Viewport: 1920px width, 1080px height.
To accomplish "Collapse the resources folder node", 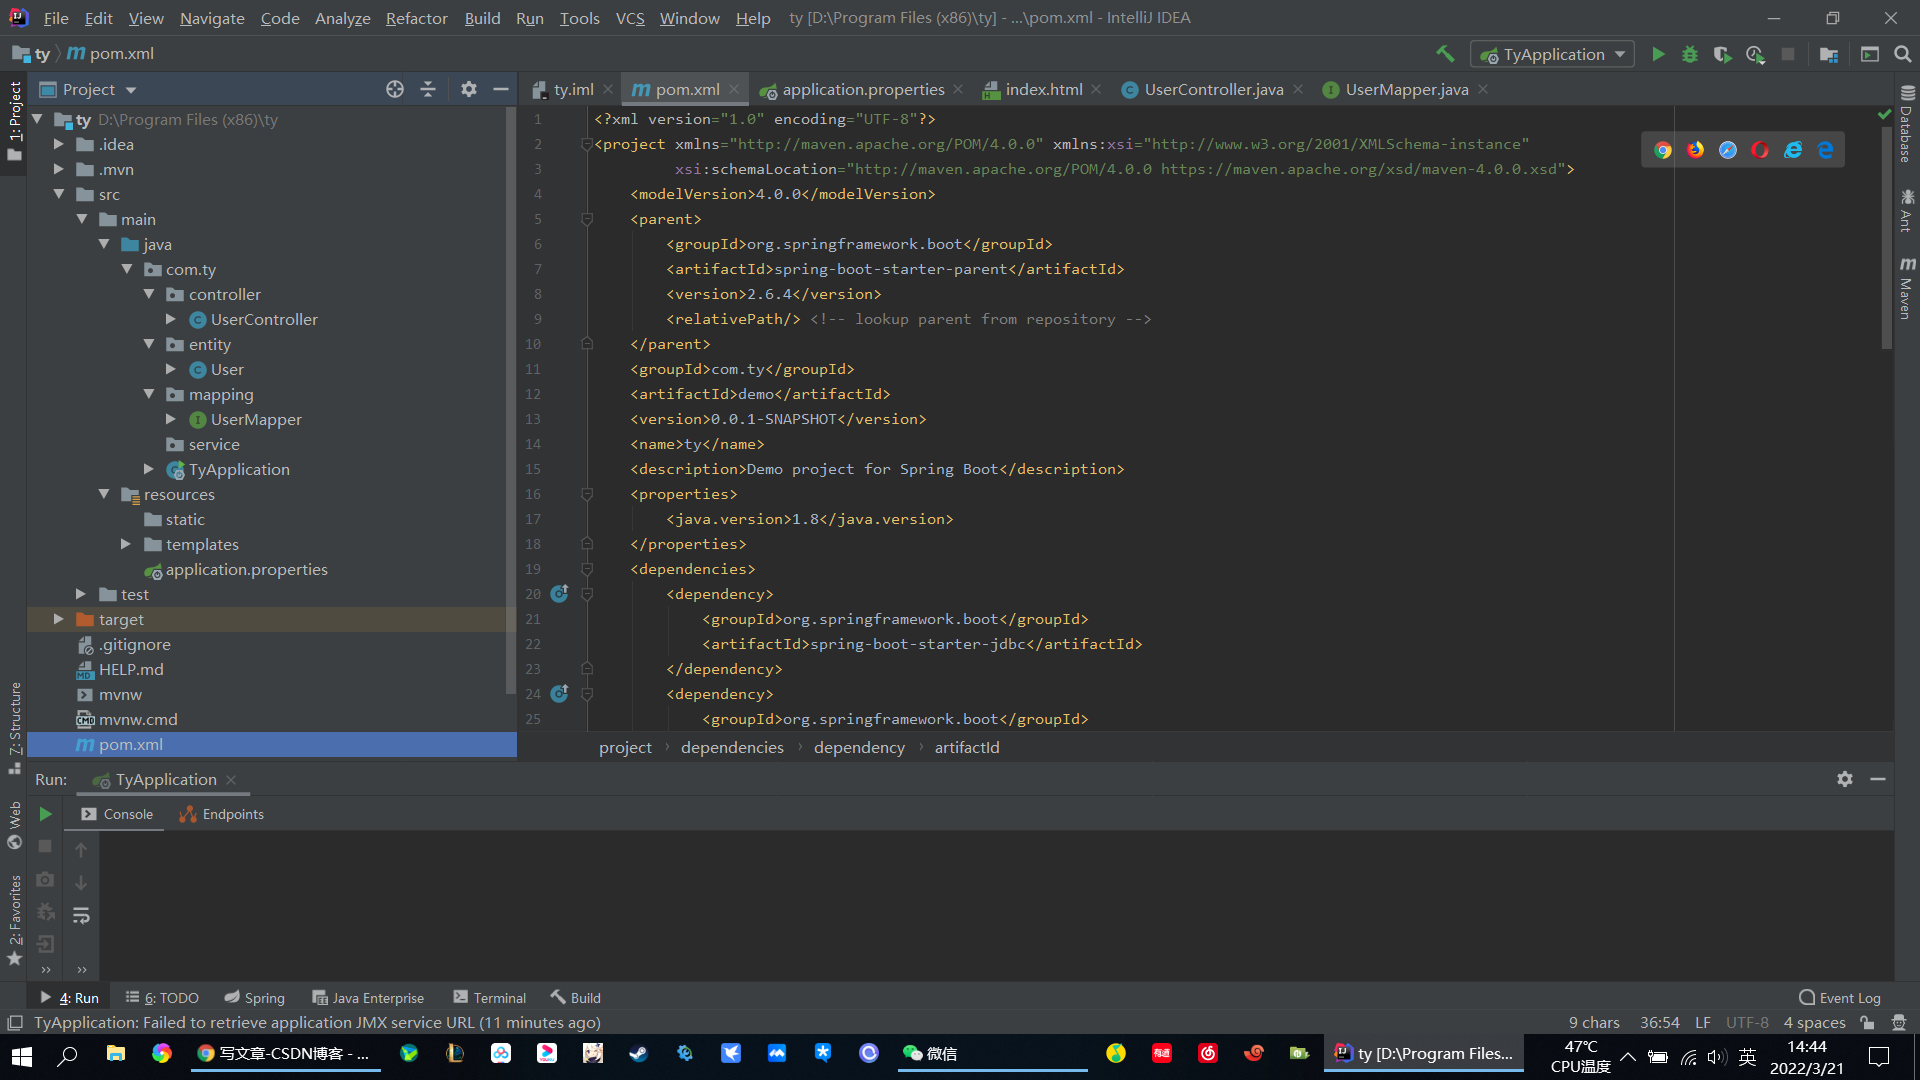I will coord(104,494).
